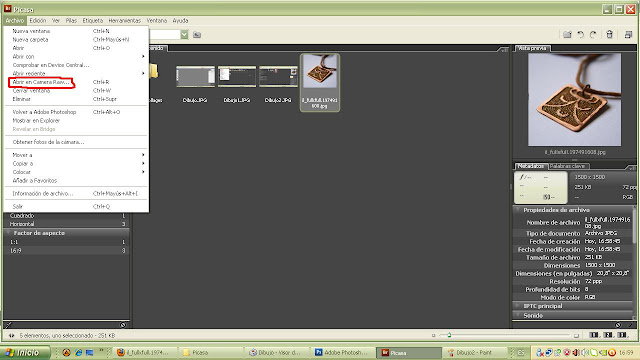Click the create new folder icon
This screenshot has height=360, width=640.
point(567,35)
